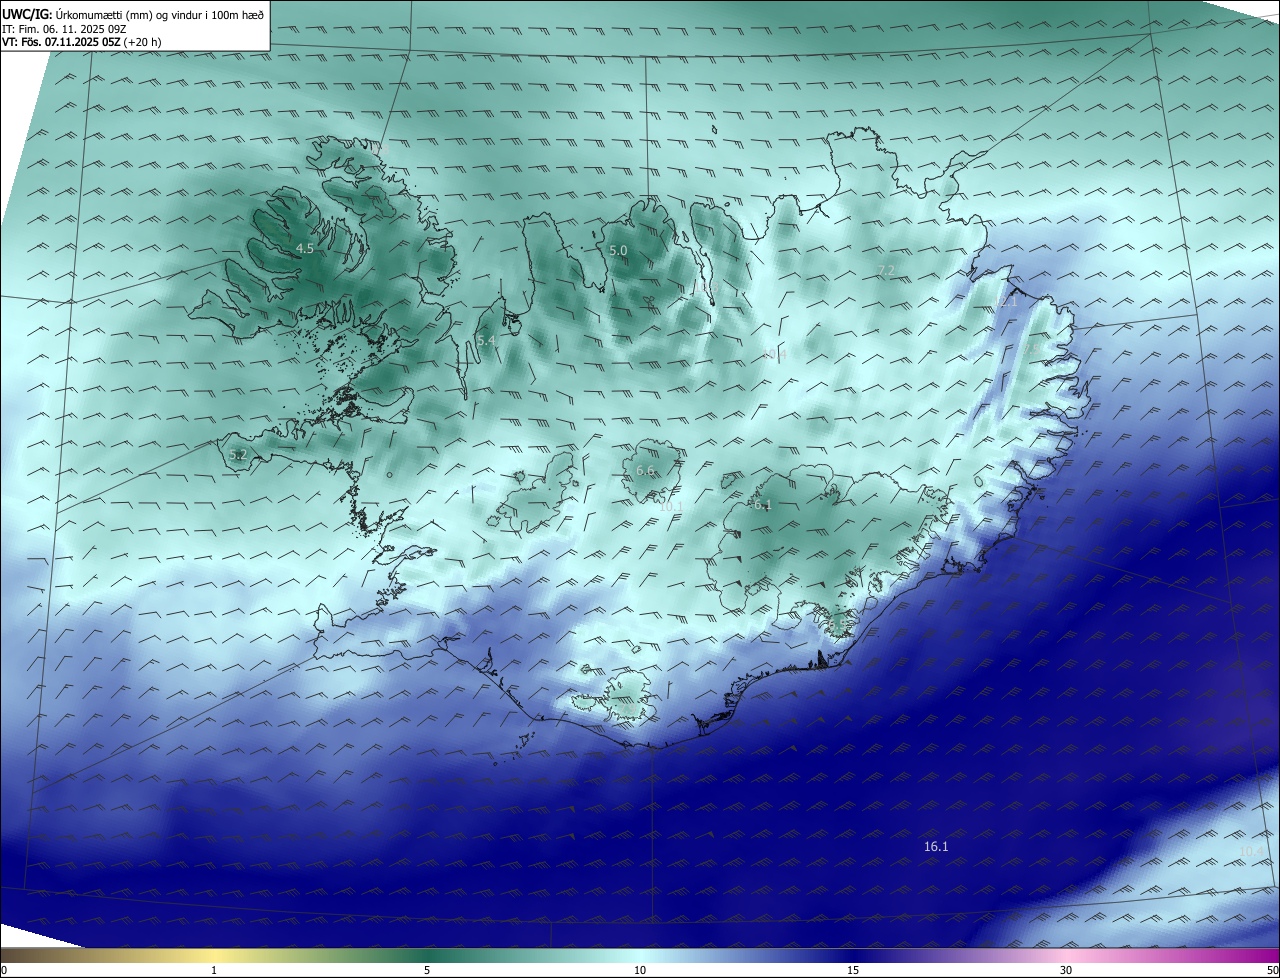The image size is (1280, 978).
Task: Click the '1' tick on the color scale
Action: click(214, 970)
